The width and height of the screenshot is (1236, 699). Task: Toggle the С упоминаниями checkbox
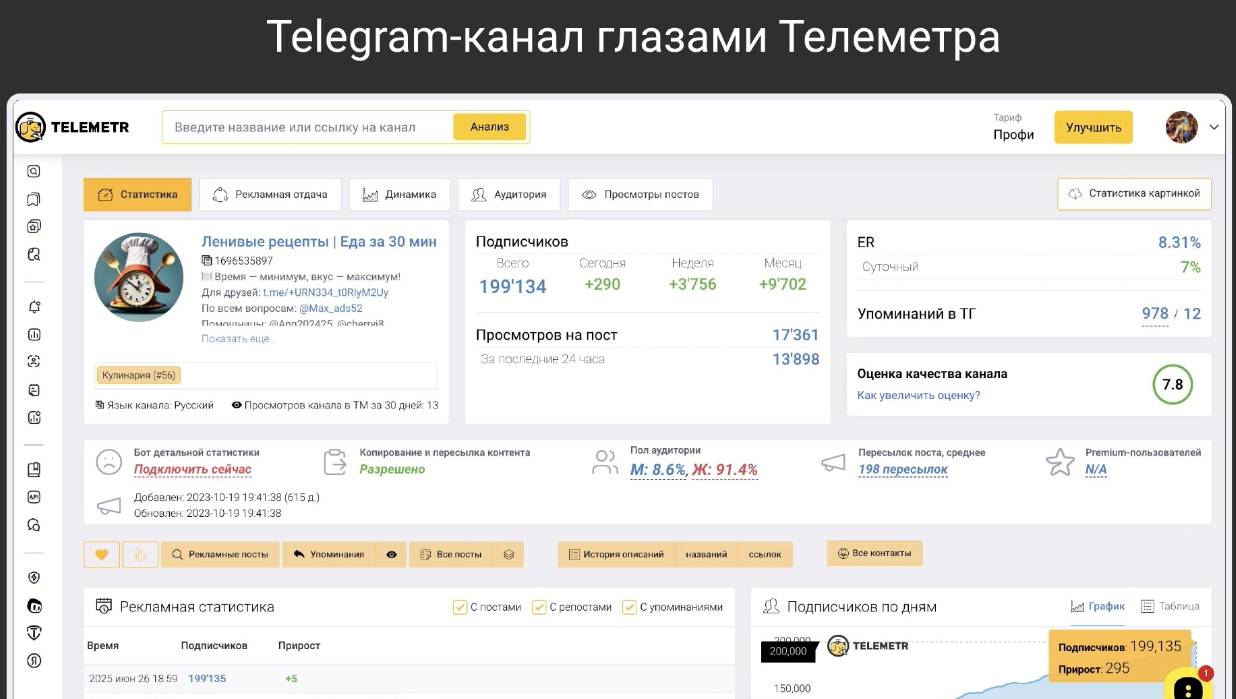tap(629, 607)
